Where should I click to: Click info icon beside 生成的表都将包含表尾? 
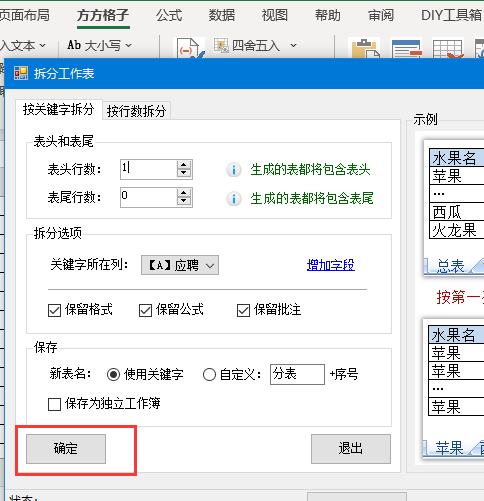[234, 199]
